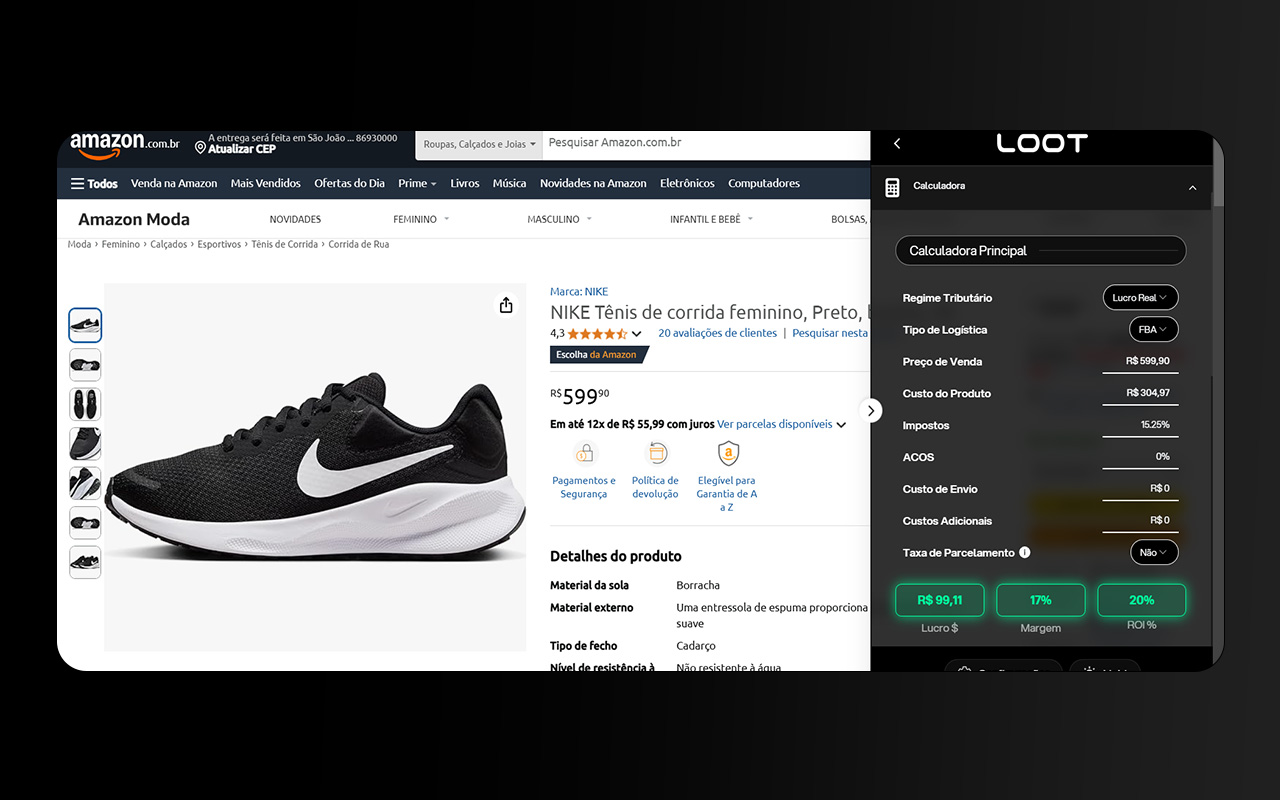Click the Esportivos breadcrumb

point(219,244)
